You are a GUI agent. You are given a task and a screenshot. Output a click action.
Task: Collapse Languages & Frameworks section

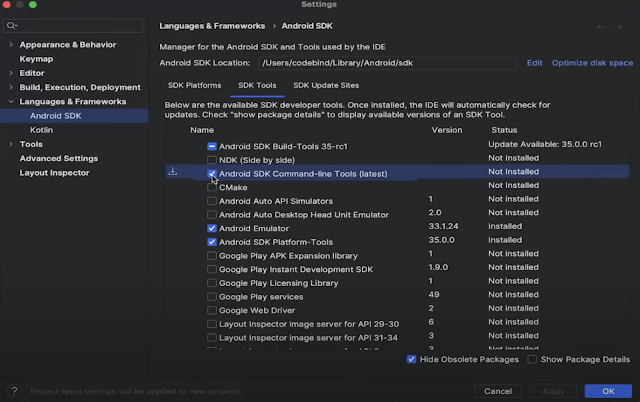[10, 101]
